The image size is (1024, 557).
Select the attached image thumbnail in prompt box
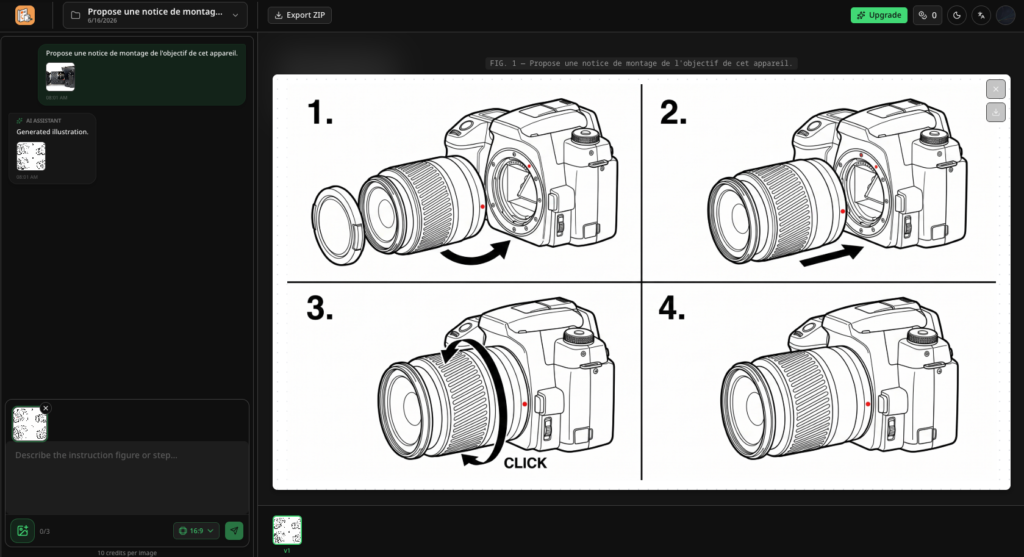(29, 424)
